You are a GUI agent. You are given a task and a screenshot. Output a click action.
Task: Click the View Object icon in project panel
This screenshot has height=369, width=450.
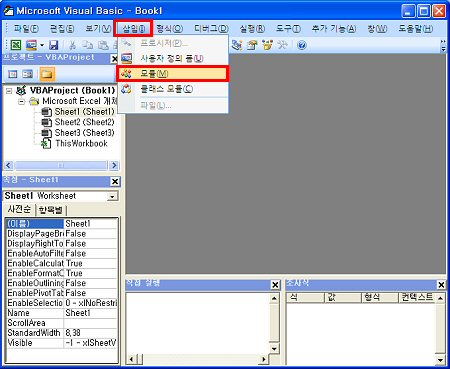pyautogui.click(x=28, y=74)
